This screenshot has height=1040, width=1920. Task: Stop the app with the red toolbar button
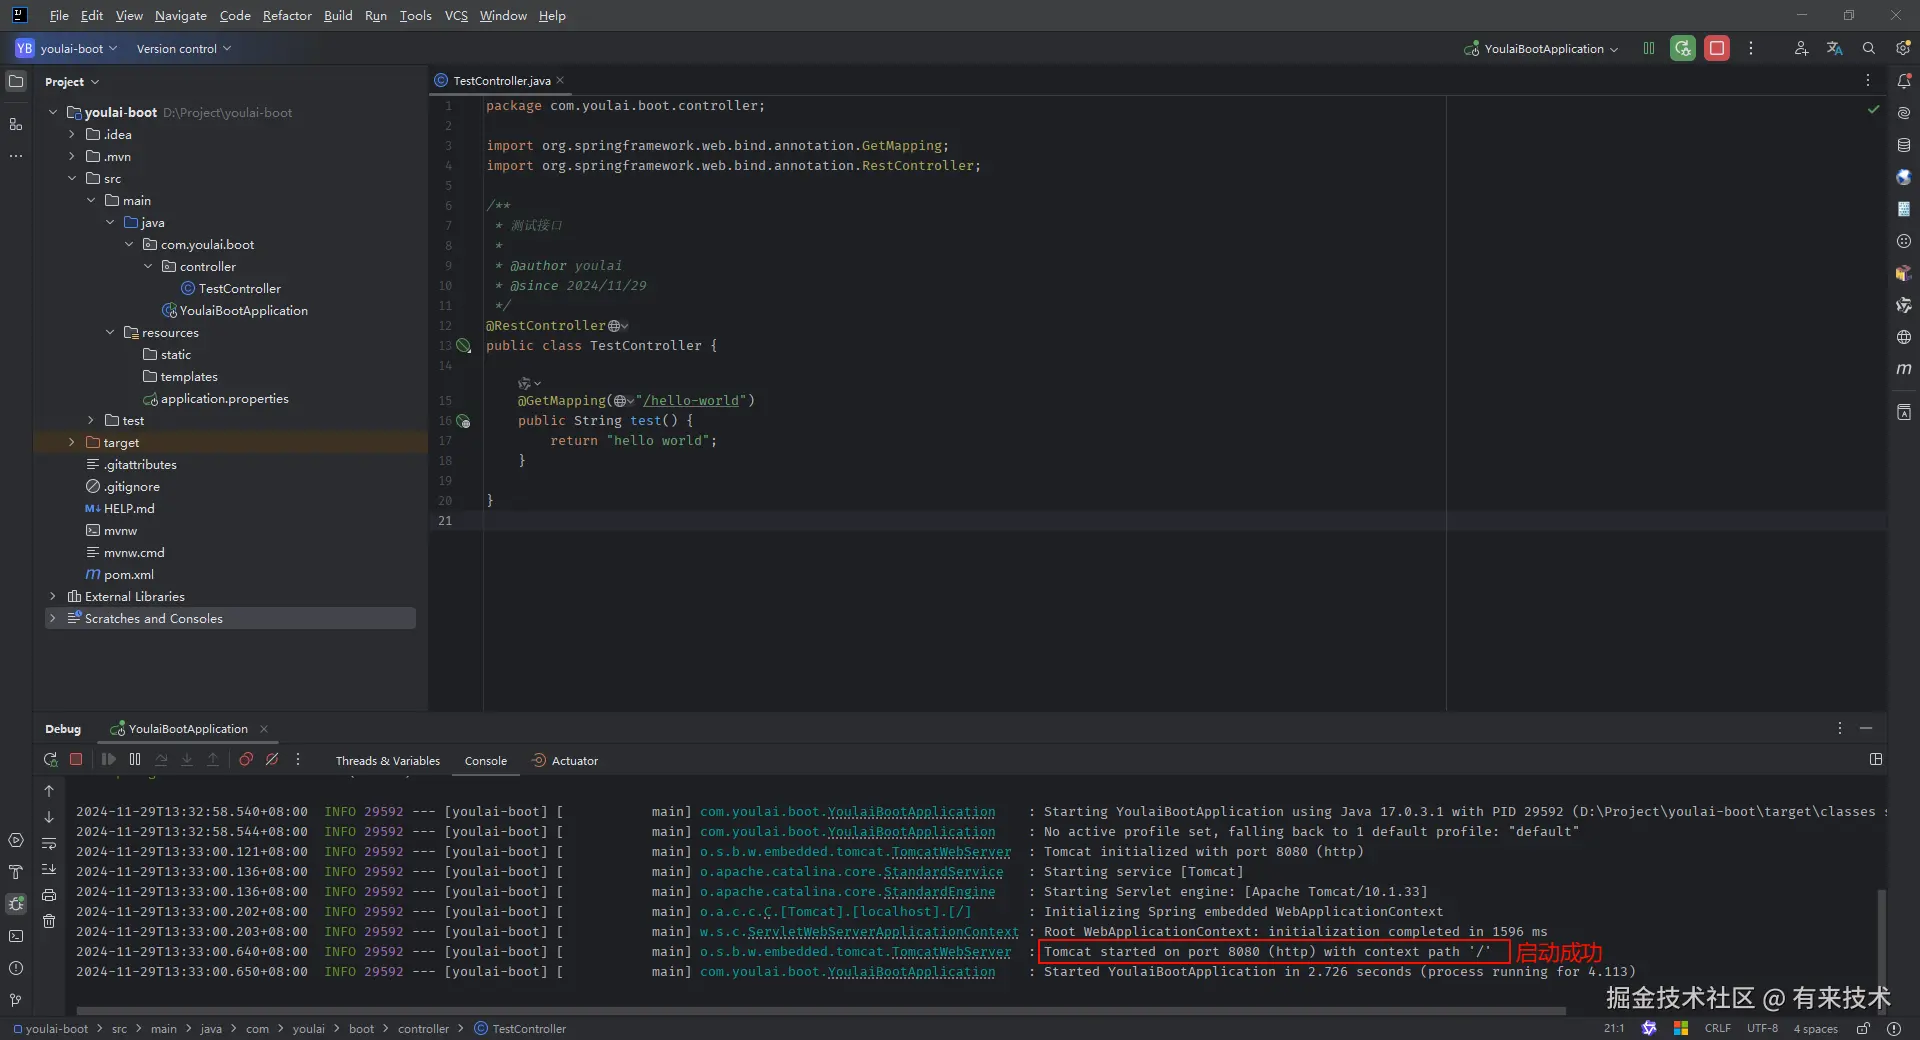1717,48
